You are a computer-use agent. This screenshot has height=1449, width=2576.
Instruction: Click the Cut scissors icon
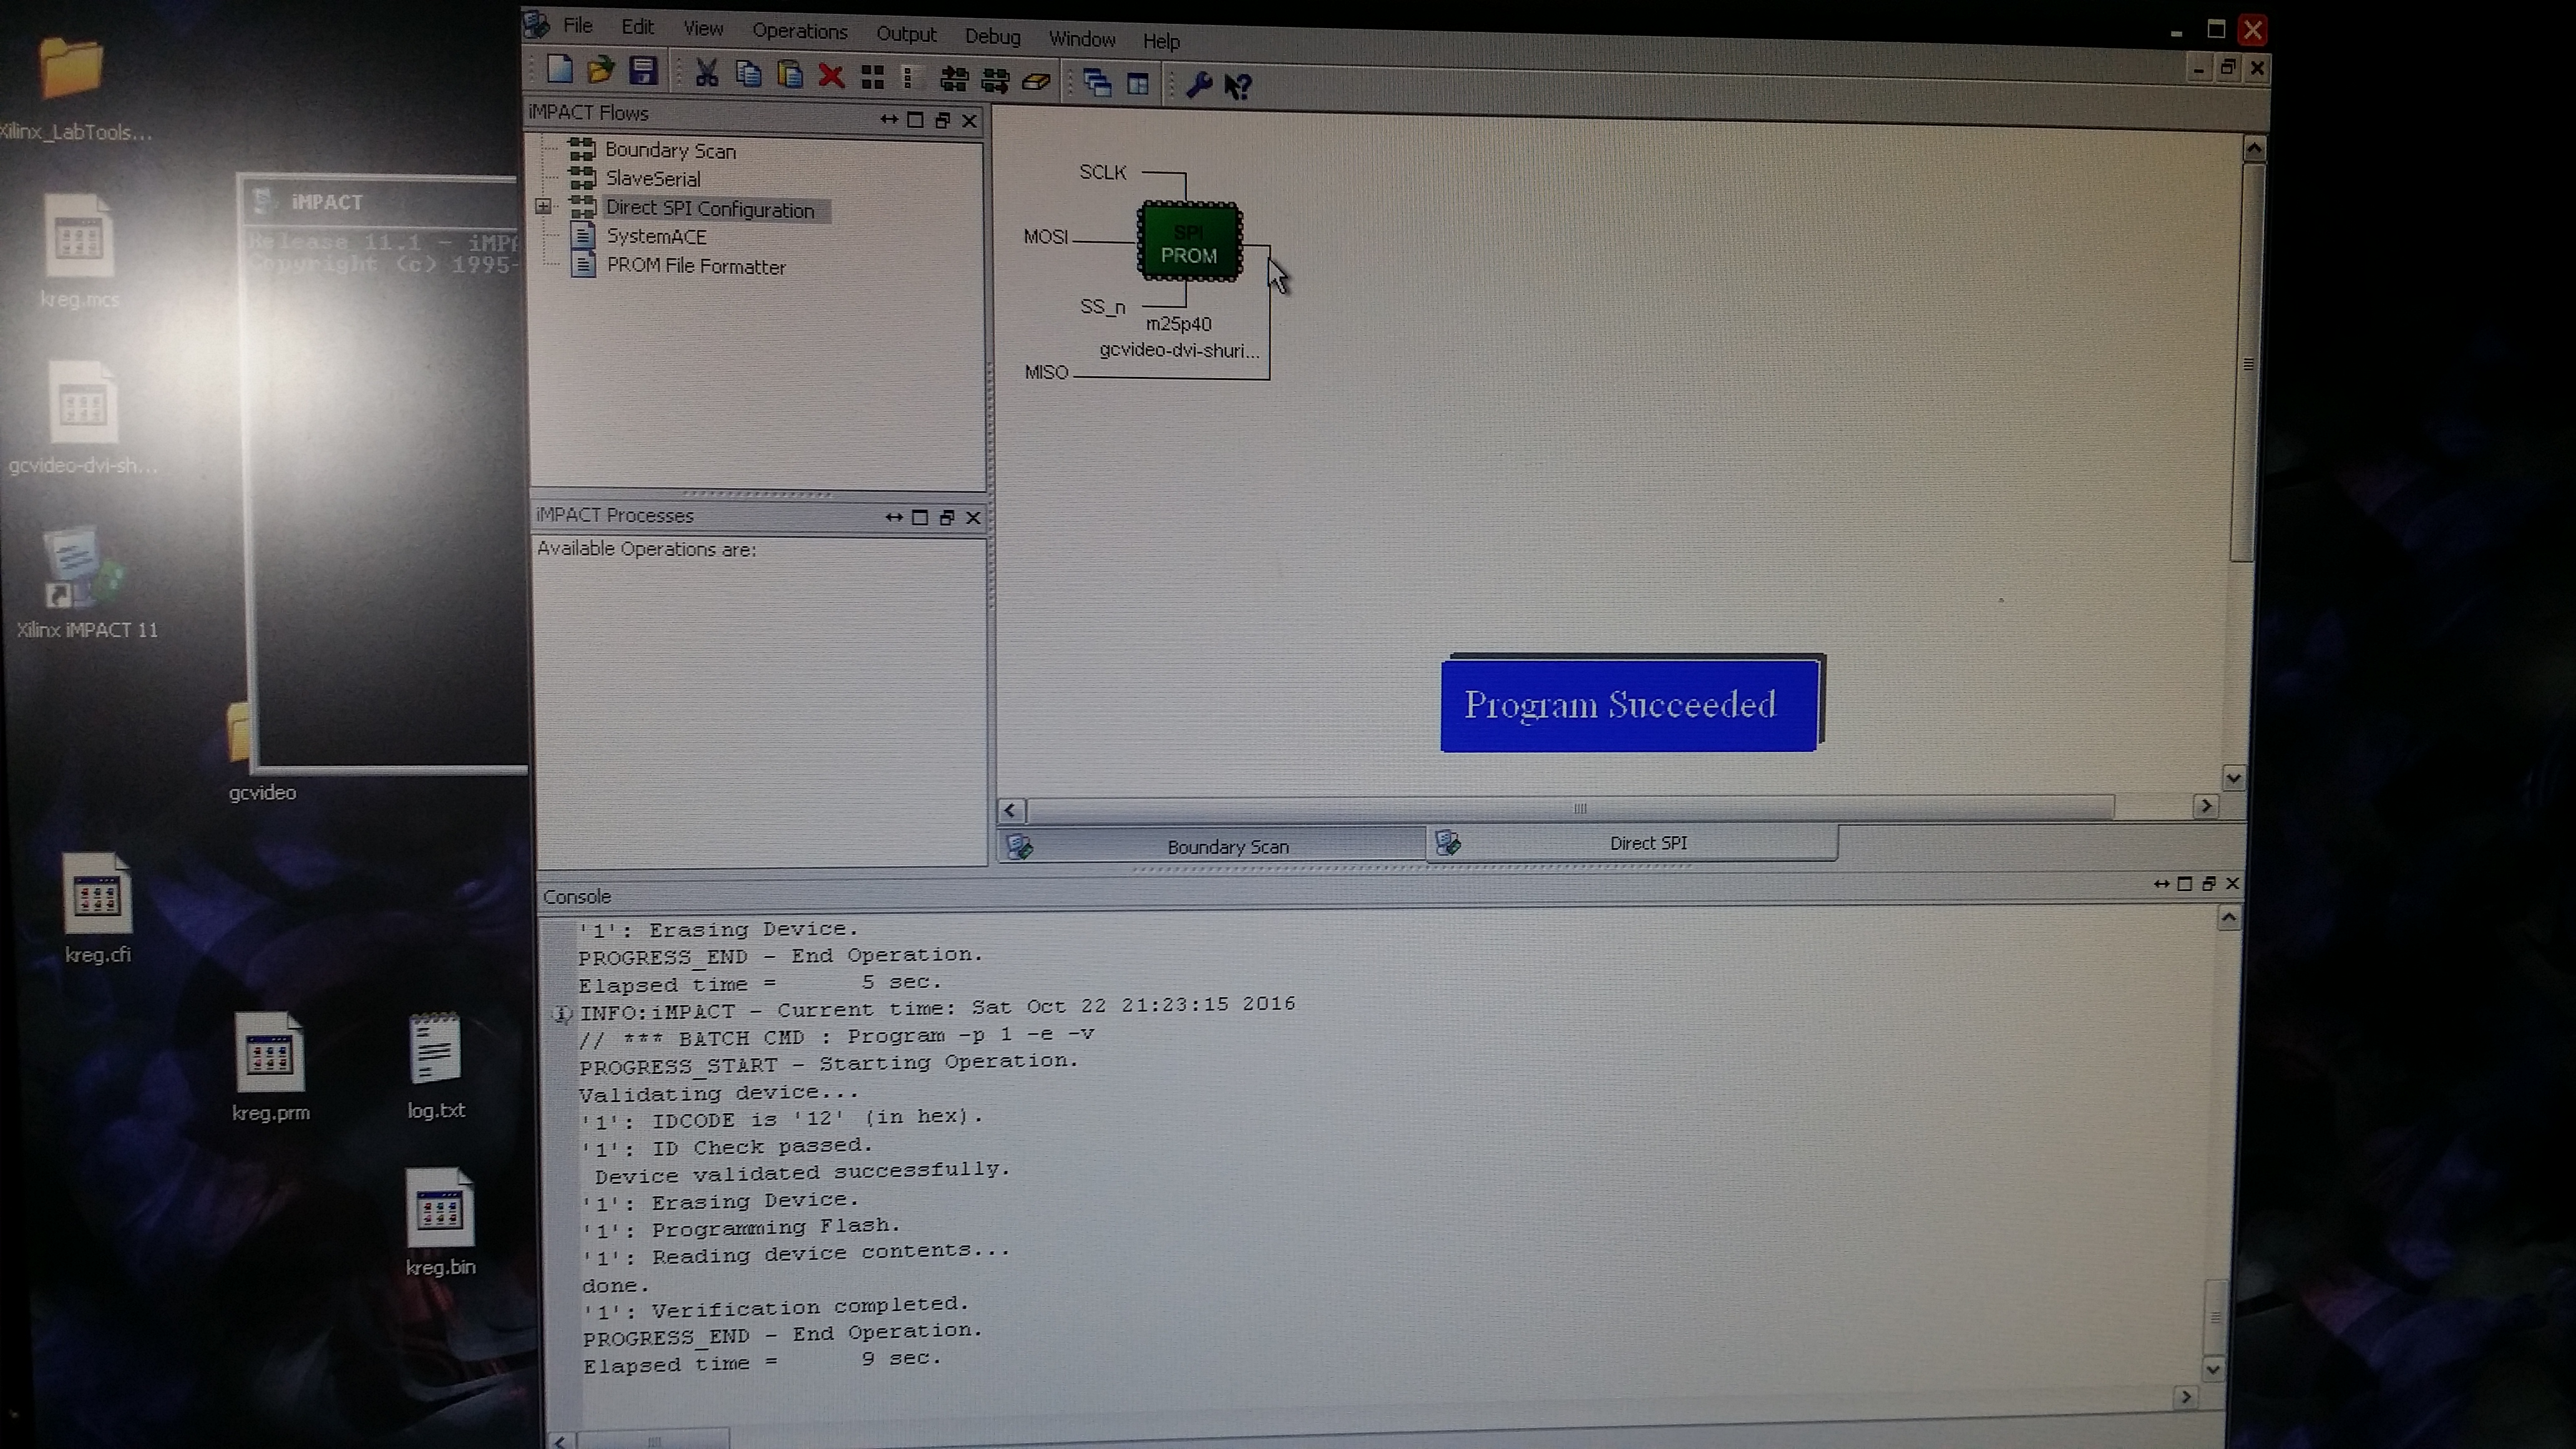tap(707, 73)
